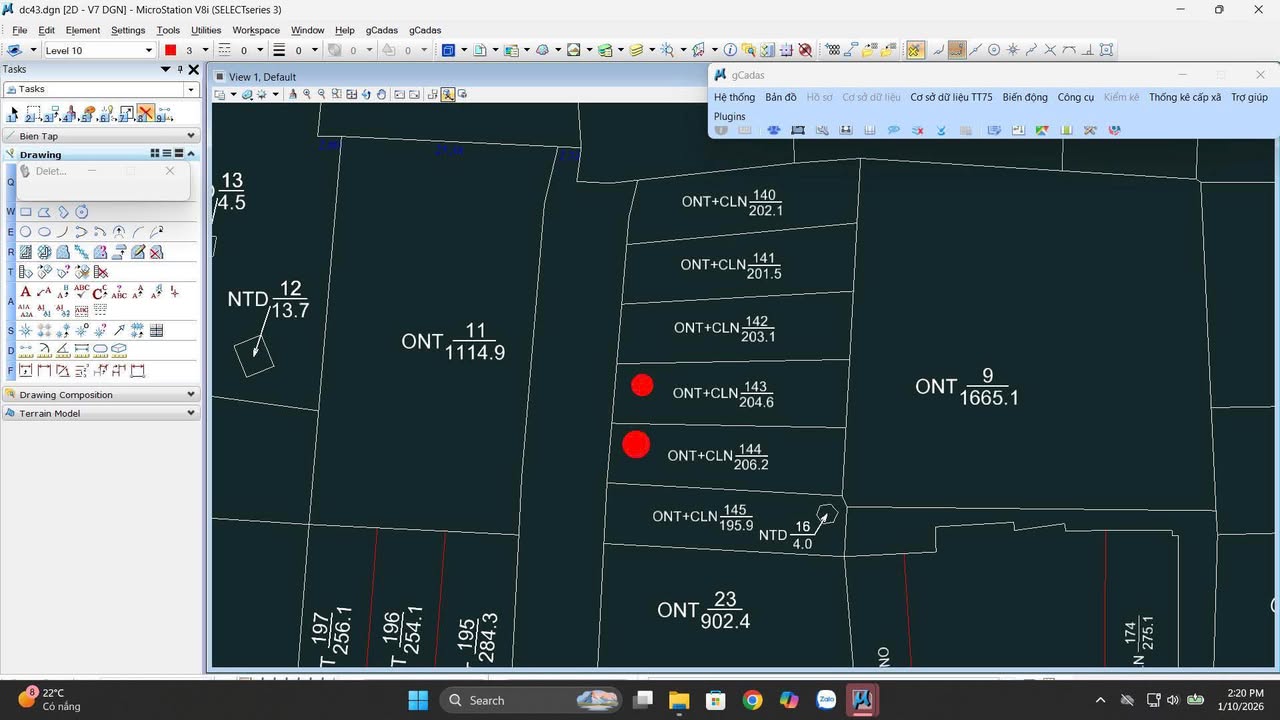1280x720 pixels.
Task: Open the Bản đồ menu in gCadas
Action: pos(780,97)
